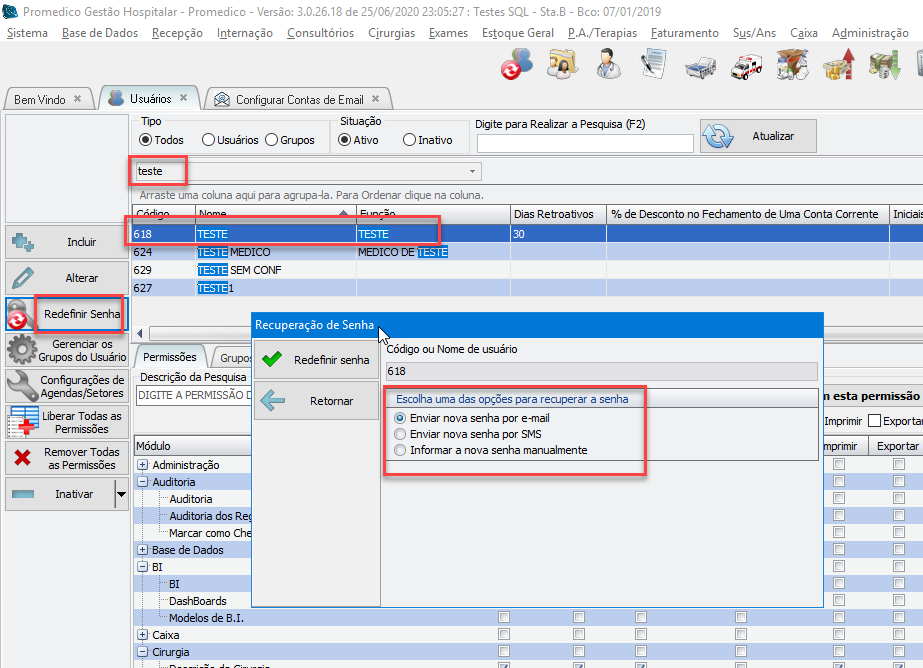Collapse the Auditoria module tree node
The height and width of the screenshot is (668, 923).
coord(143,482)
